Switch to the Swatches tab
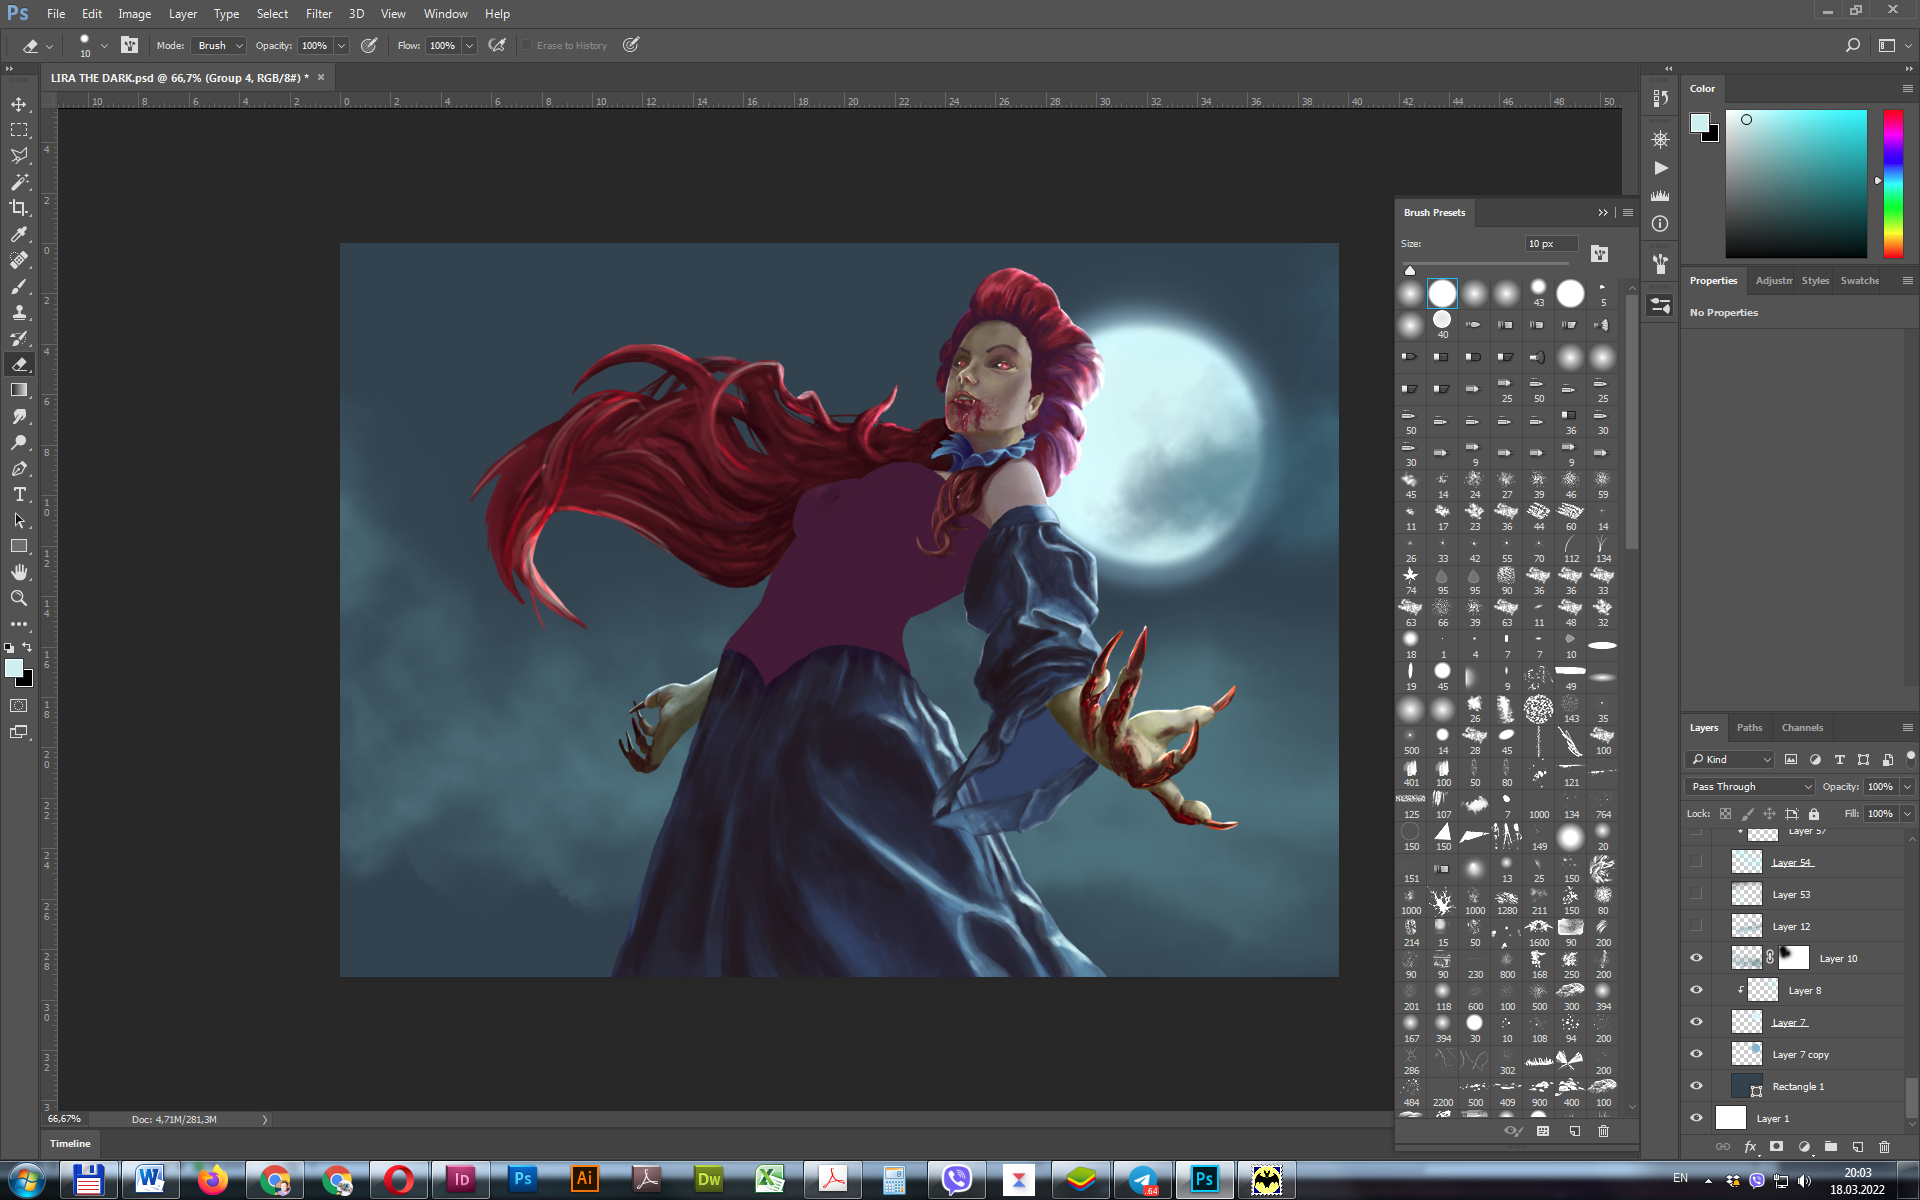The image size is (1920, 1200). click(x=1860, y=281)
